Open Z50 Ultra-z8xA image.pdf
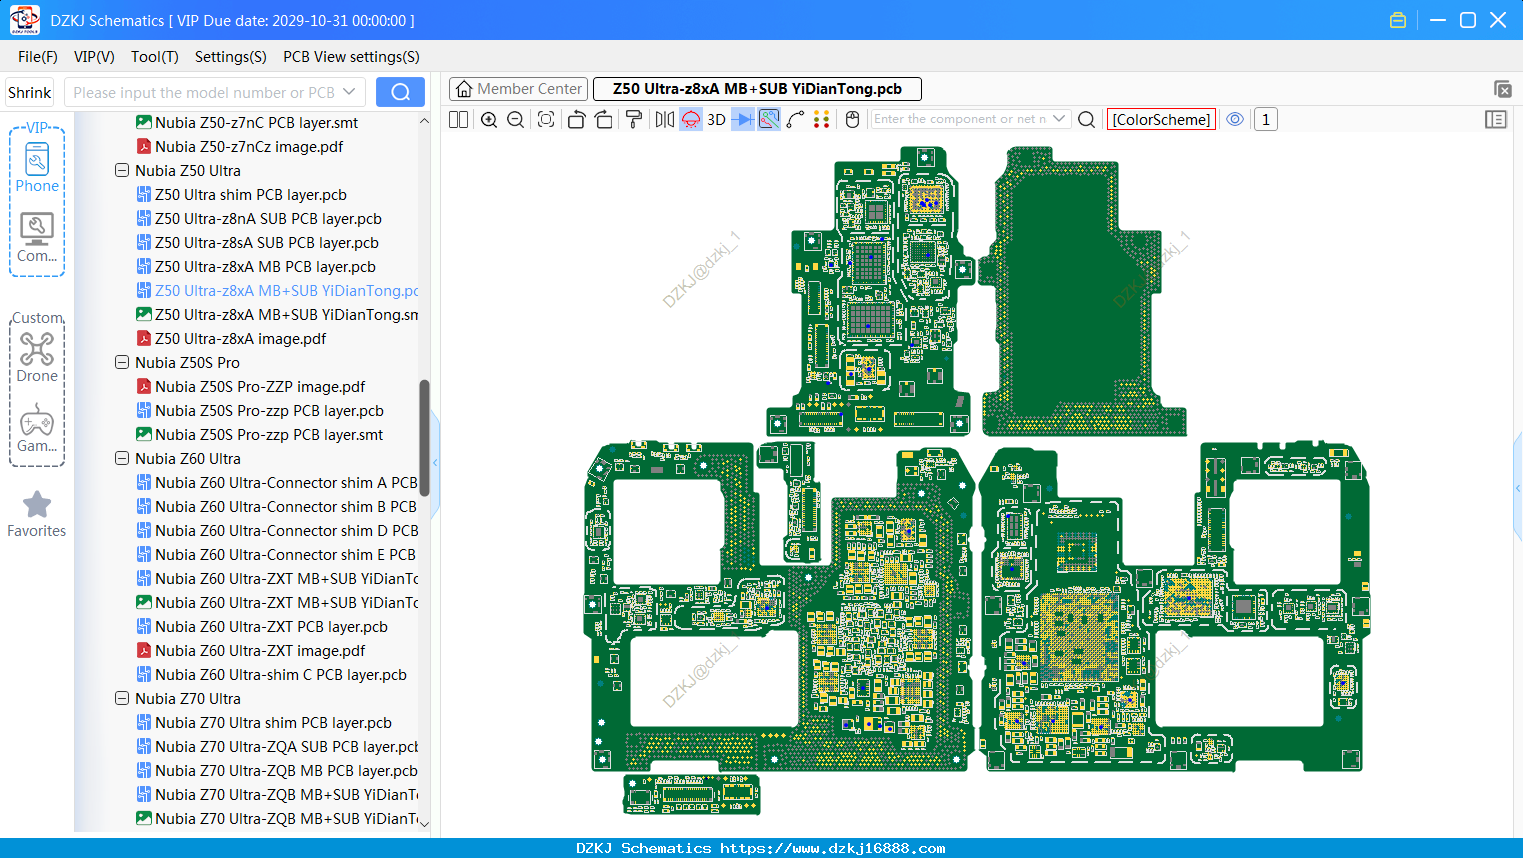The image size is (1523, 858). [231, 339]
